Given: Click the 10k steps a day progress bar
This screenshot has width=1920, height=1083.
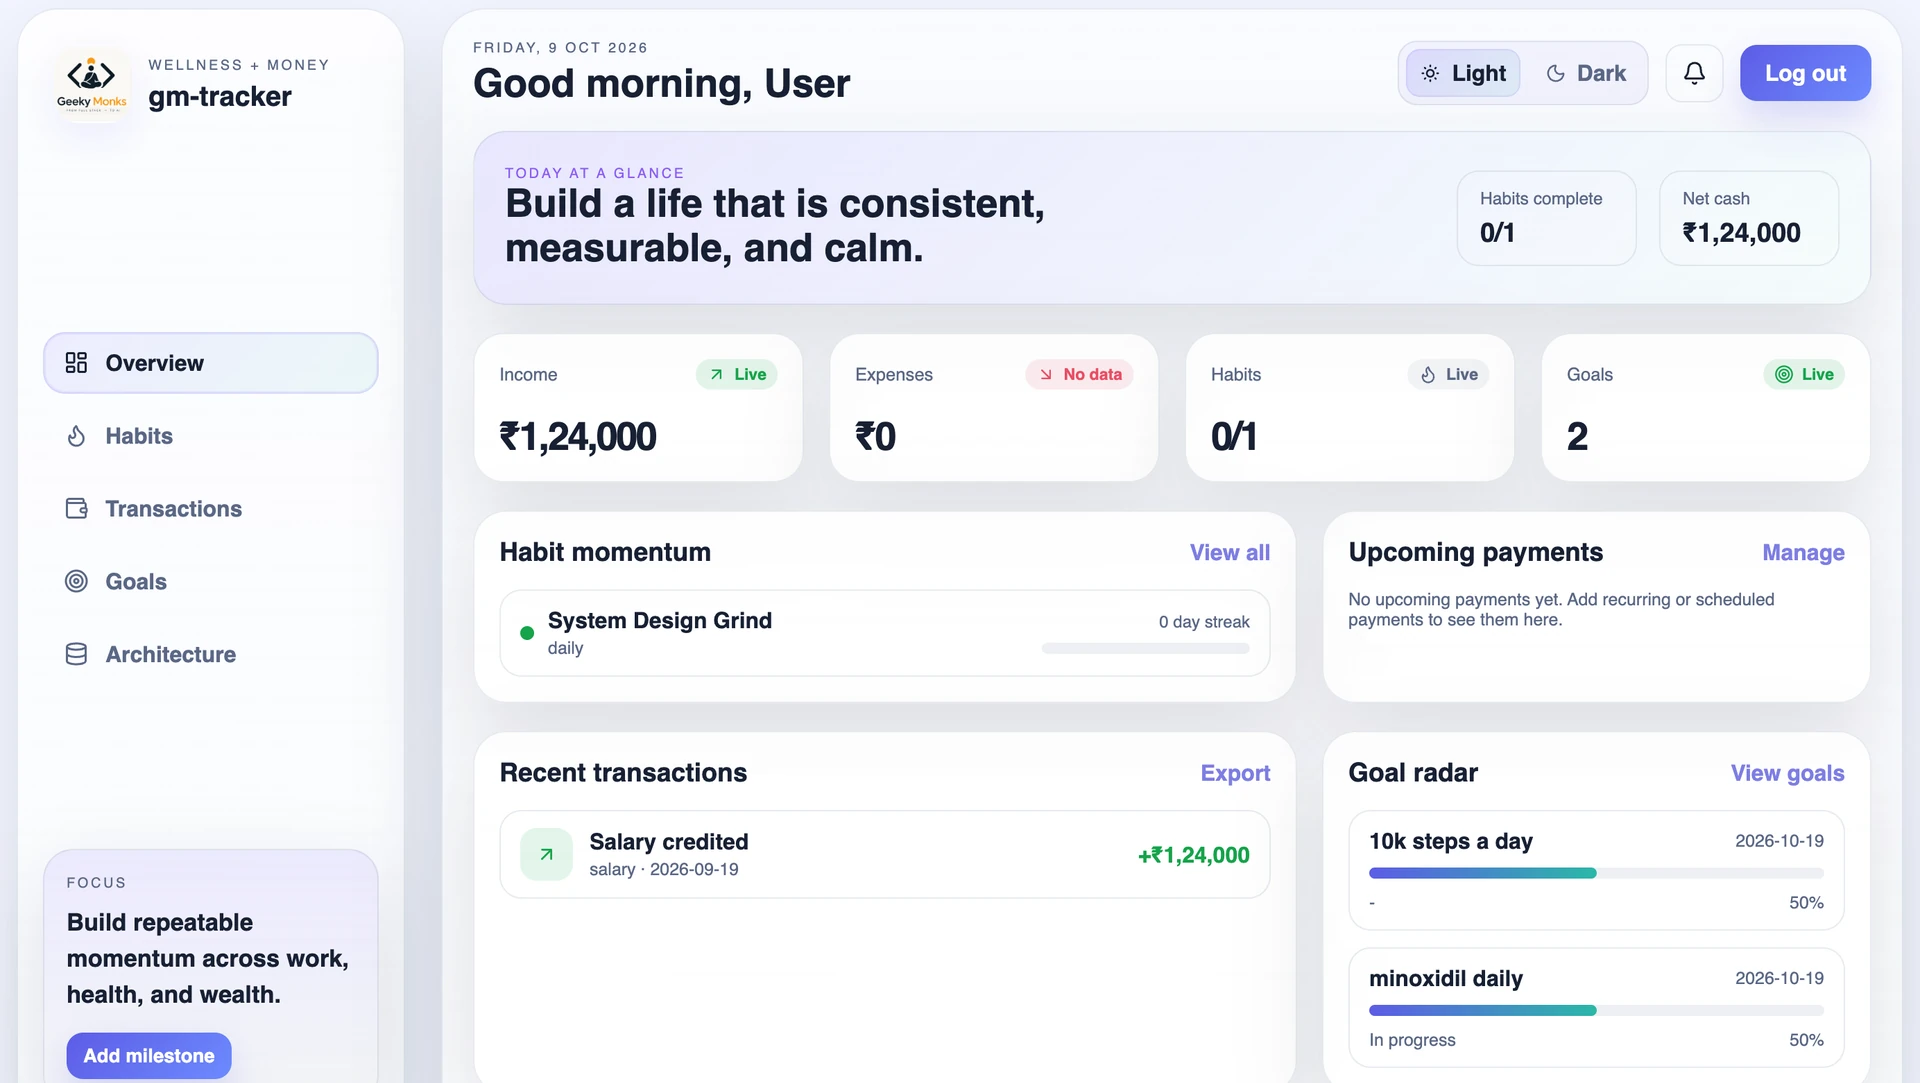Looking at the screenshot, I should (1596, 873).
